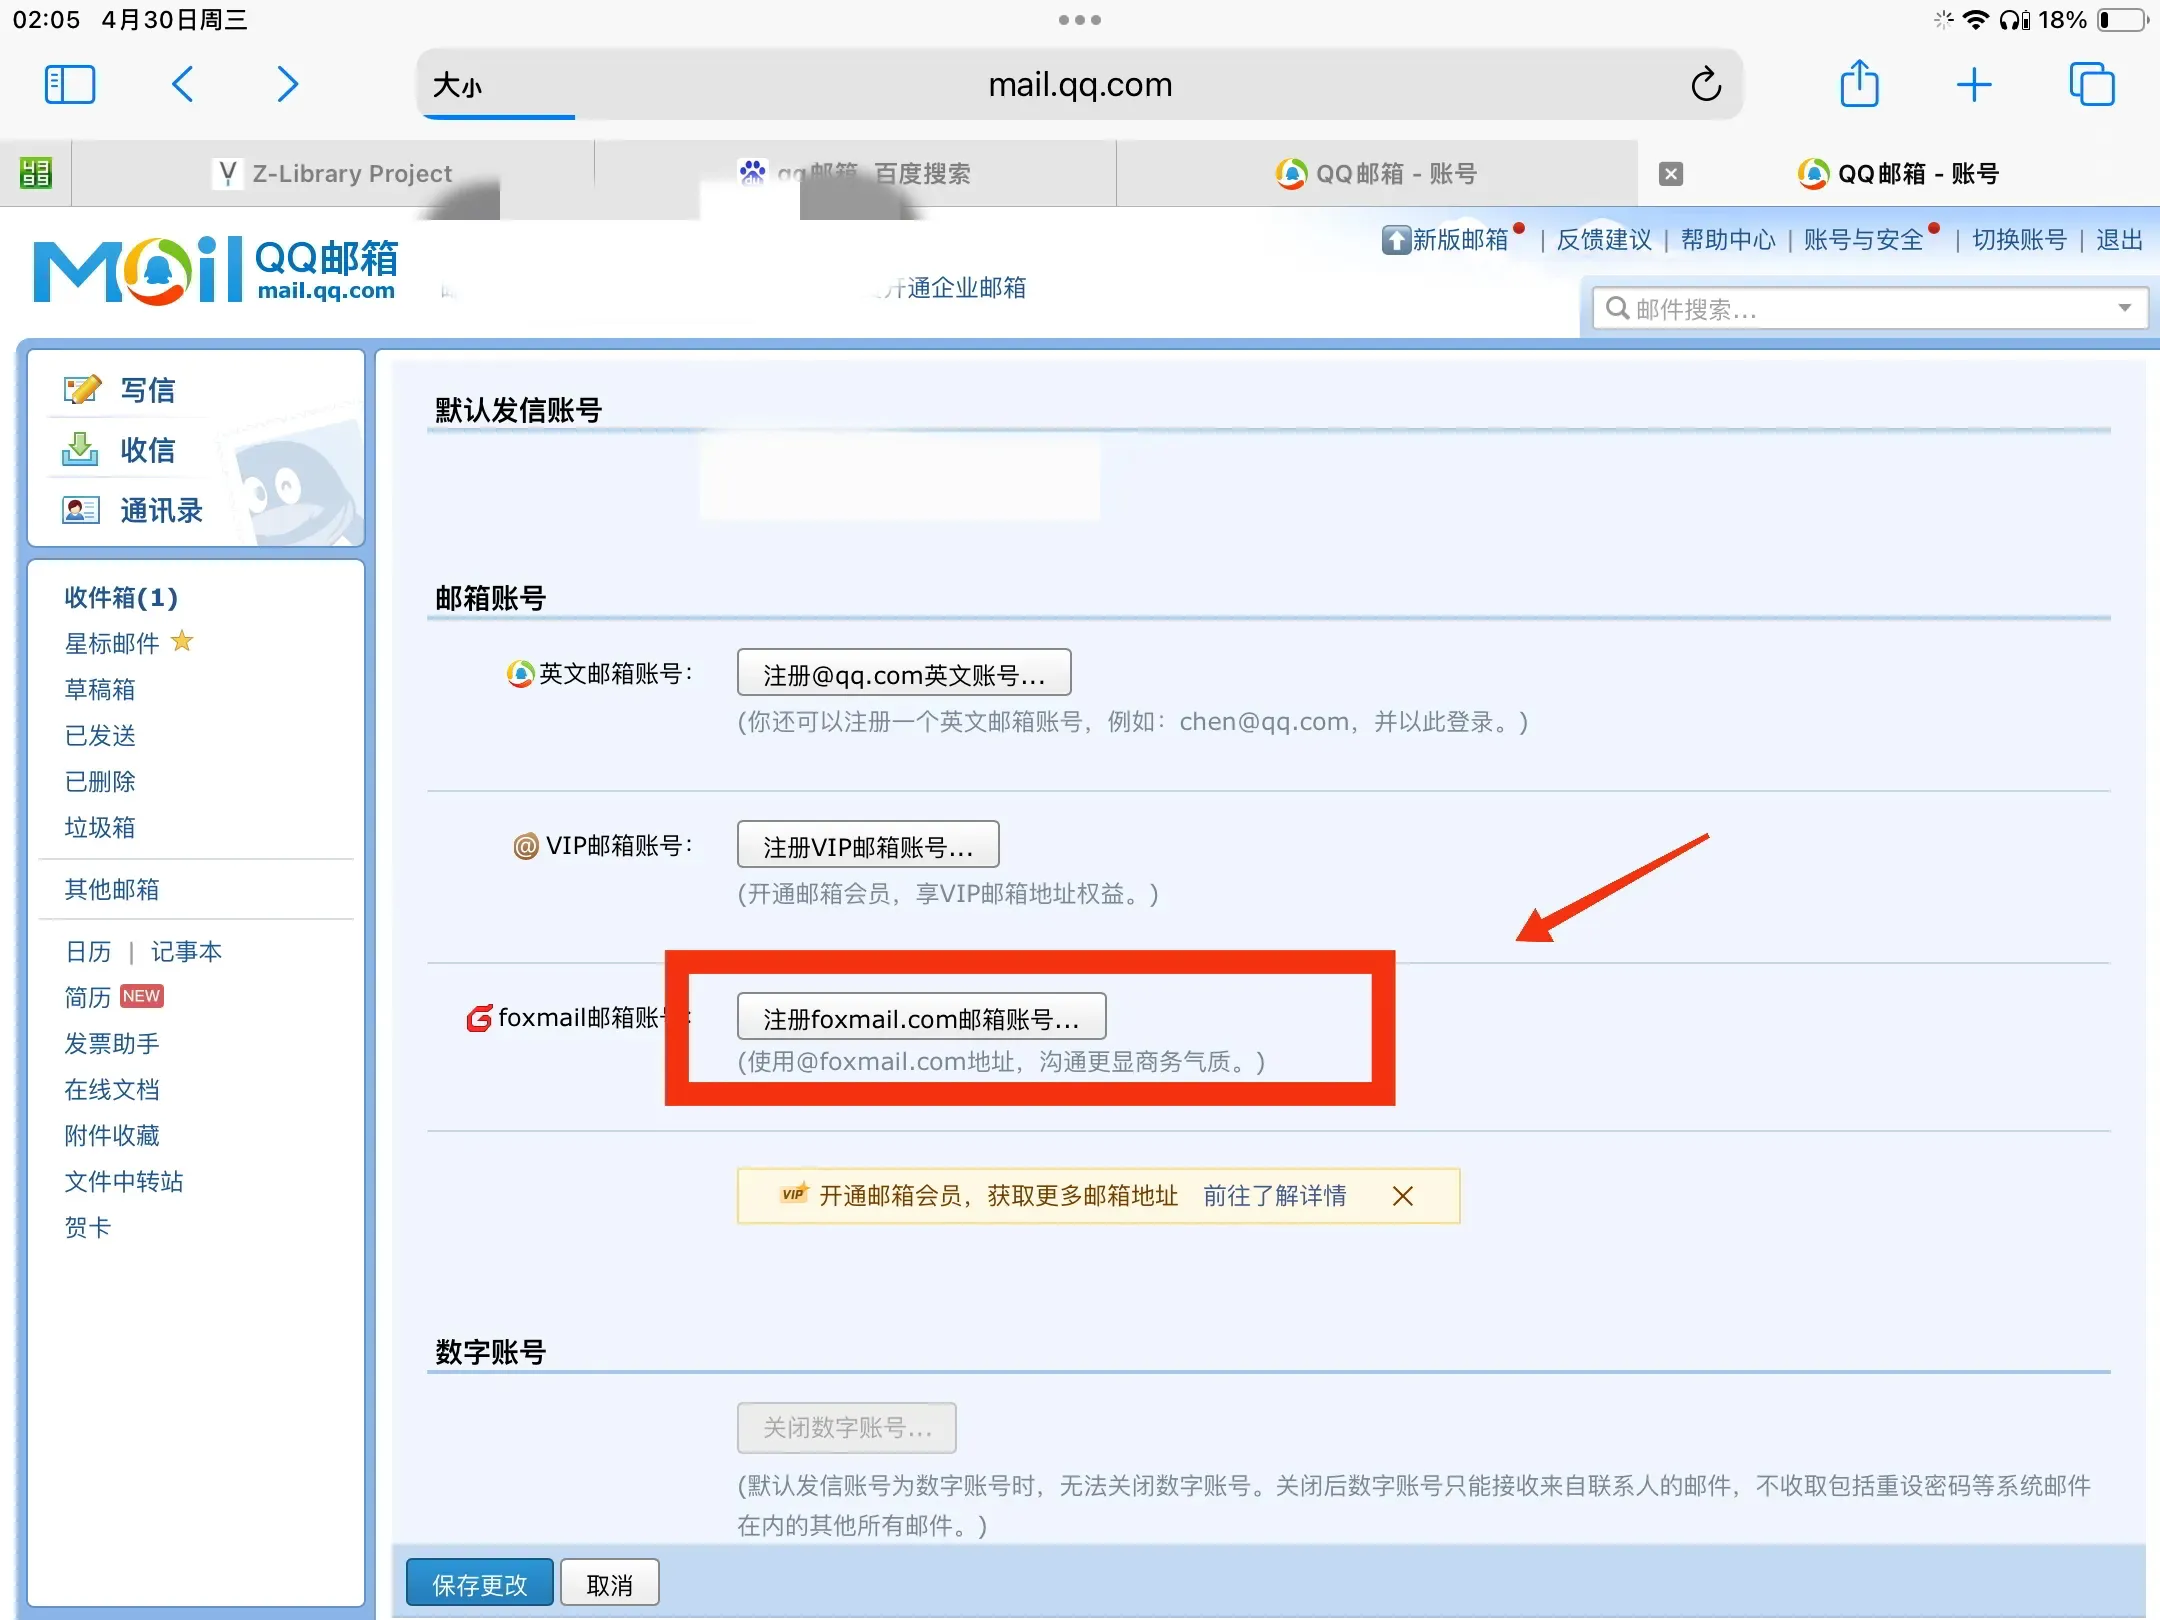Open 简历 in the sidebar
Image resolution: width=2160 pixels, height=1620 pixels.
(x=88, y=997)
